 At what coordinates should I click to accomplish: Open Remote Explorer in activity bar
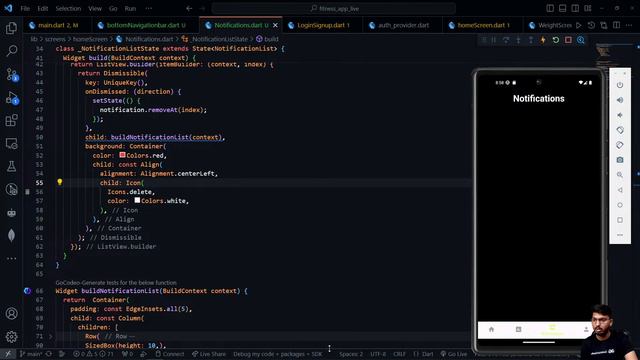point(11,144)
